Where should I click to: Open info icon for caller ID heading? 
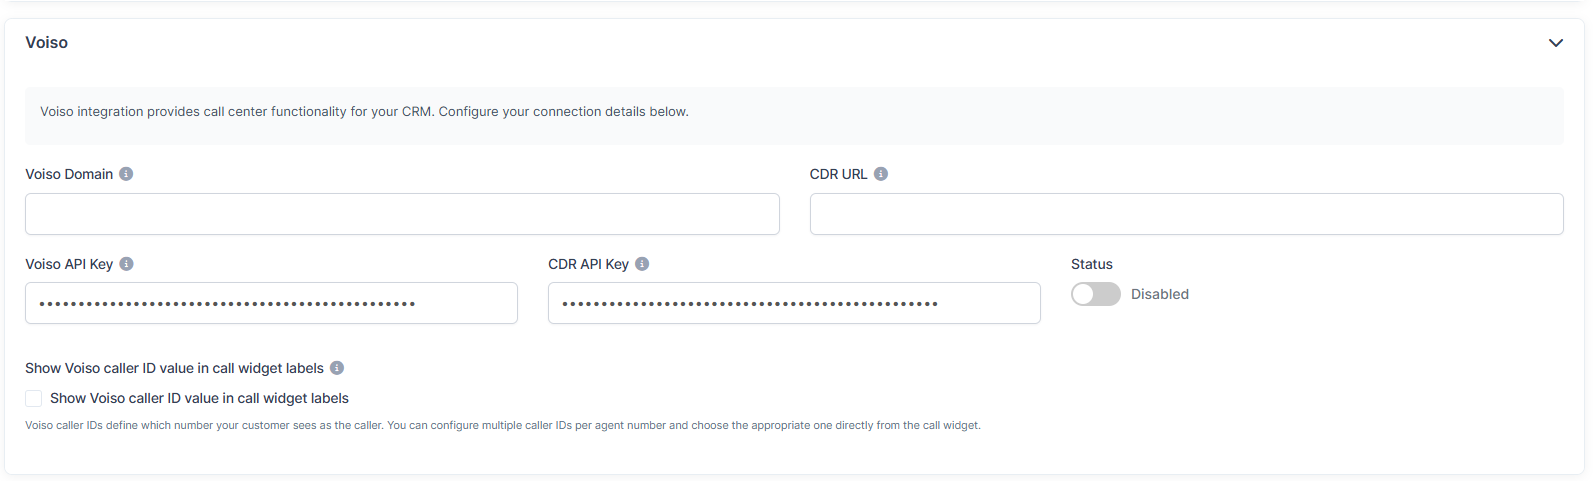337,368
